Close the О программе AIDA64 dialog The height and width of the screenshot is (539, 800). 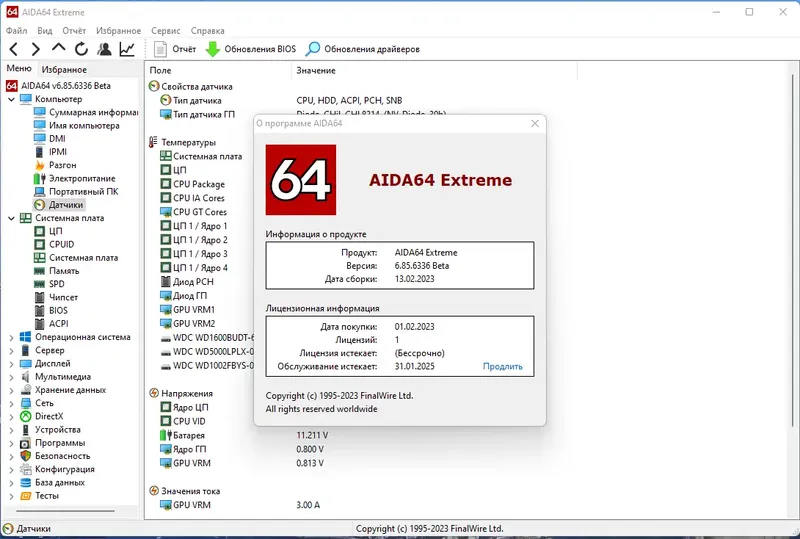click(535, 124)
